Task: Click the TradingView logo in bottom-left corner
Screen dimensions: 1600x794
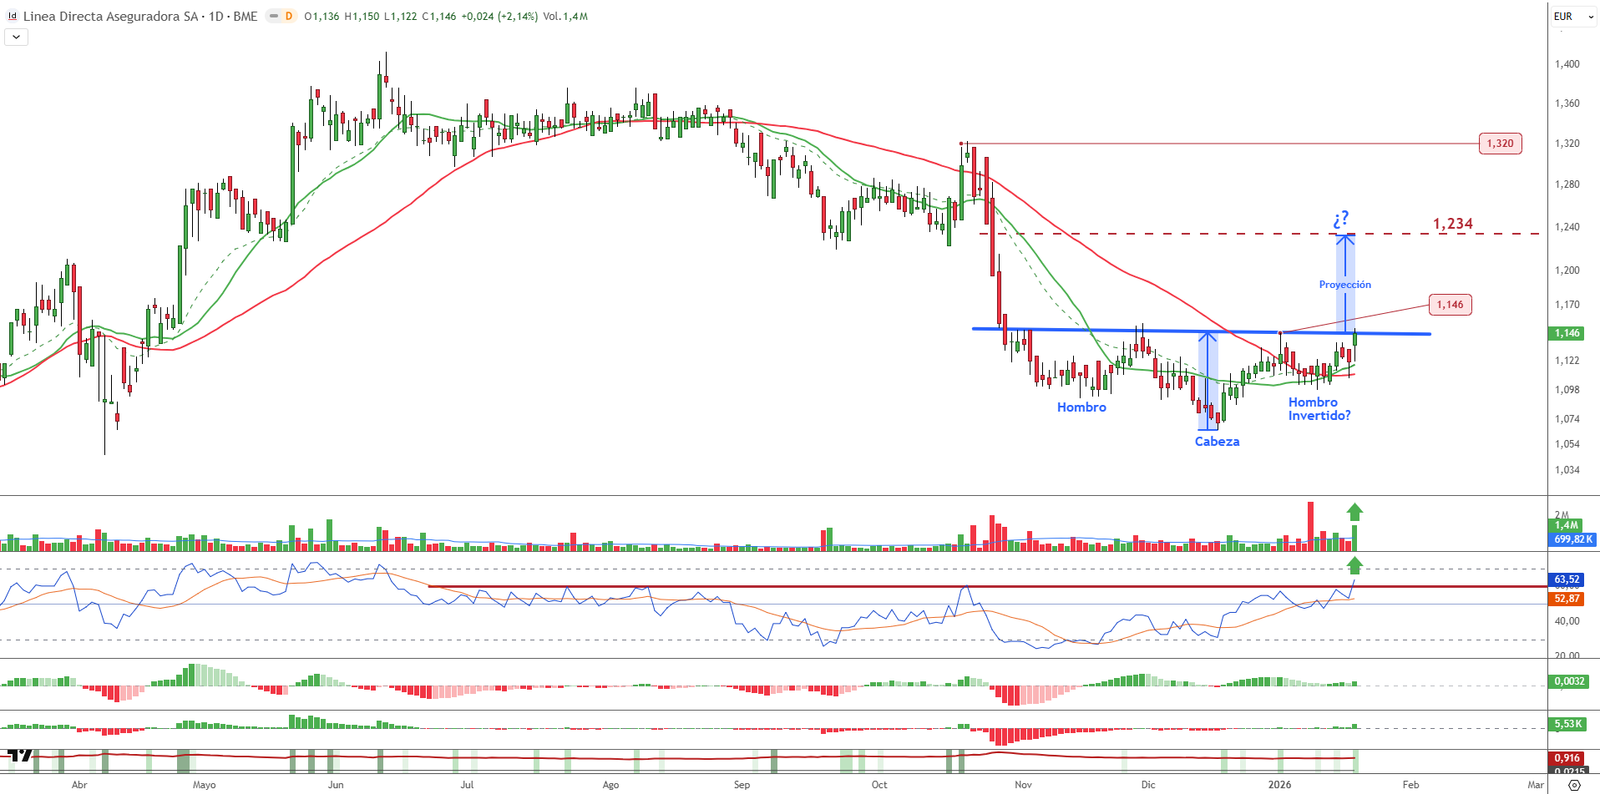Action: [x=19, y=756]
